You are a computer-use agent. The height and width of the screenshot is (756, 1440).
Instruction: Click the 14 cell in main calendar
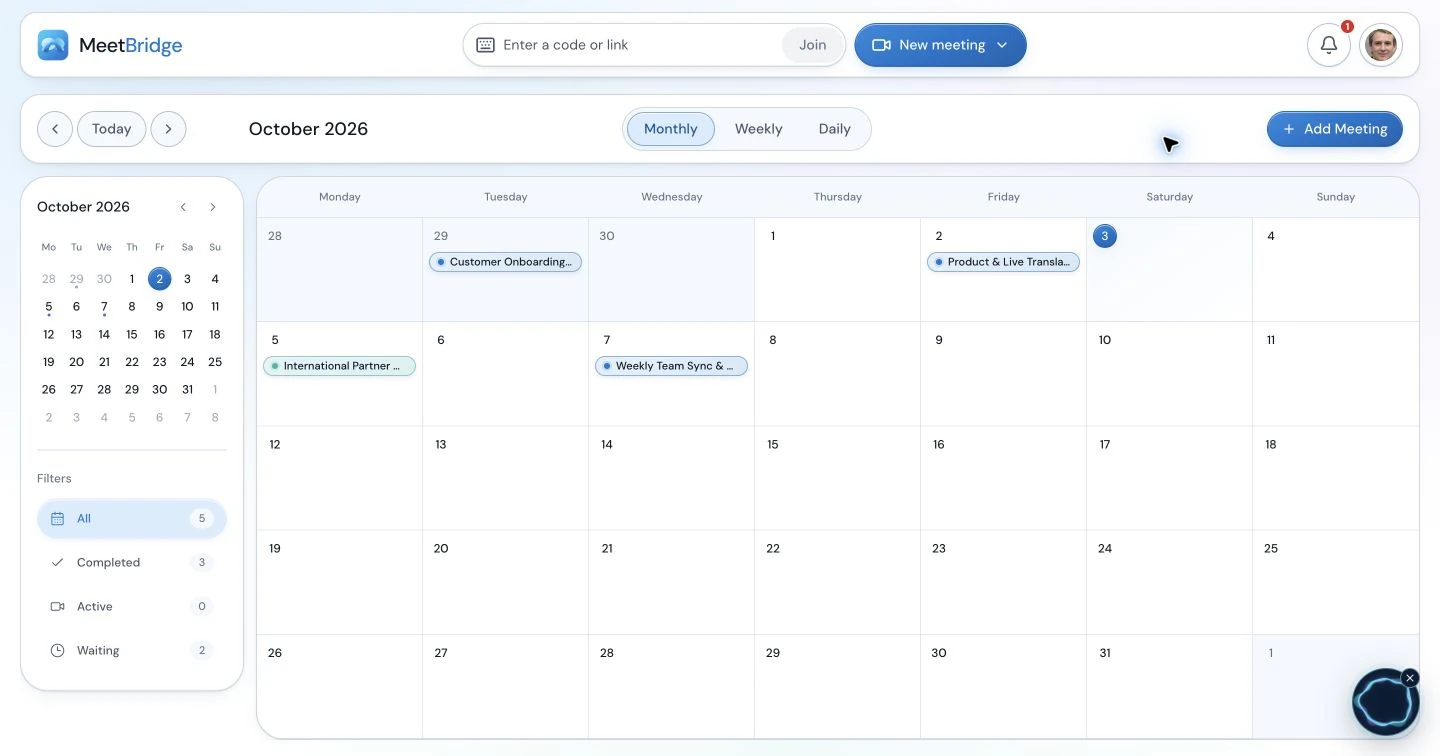pyautogui.click(x=671, y=478)
